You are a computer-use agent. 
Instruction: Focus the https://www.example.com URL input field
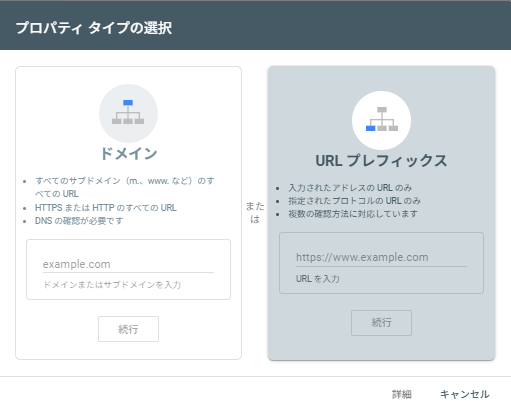(x=381, y=257)
